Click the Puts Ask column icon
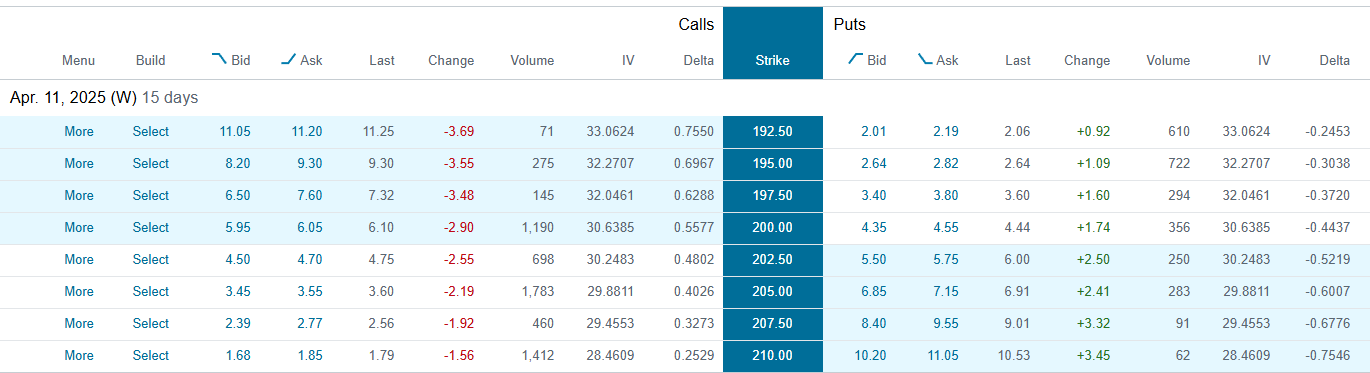Viewport: 1370px width, 373px height. click(x=925, y=59)
